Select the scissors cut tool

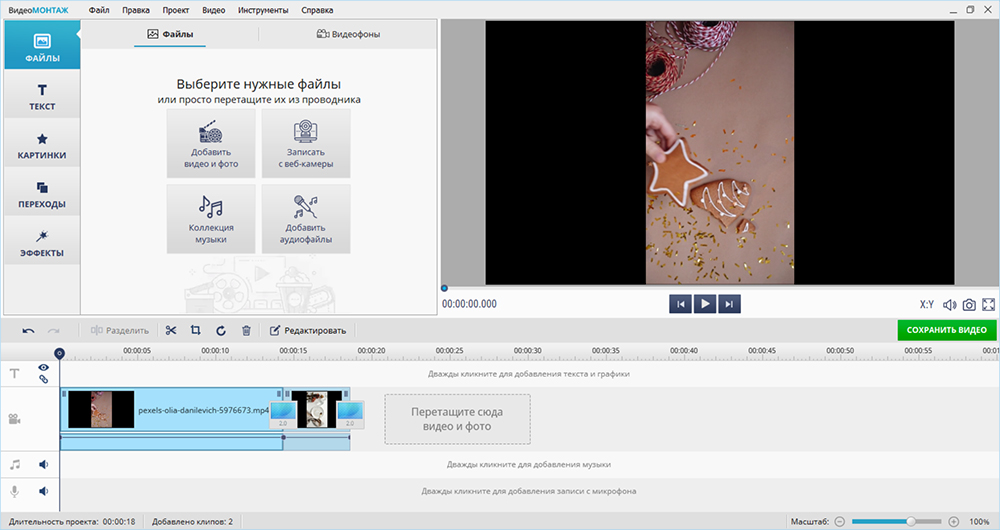pos(171,330)
